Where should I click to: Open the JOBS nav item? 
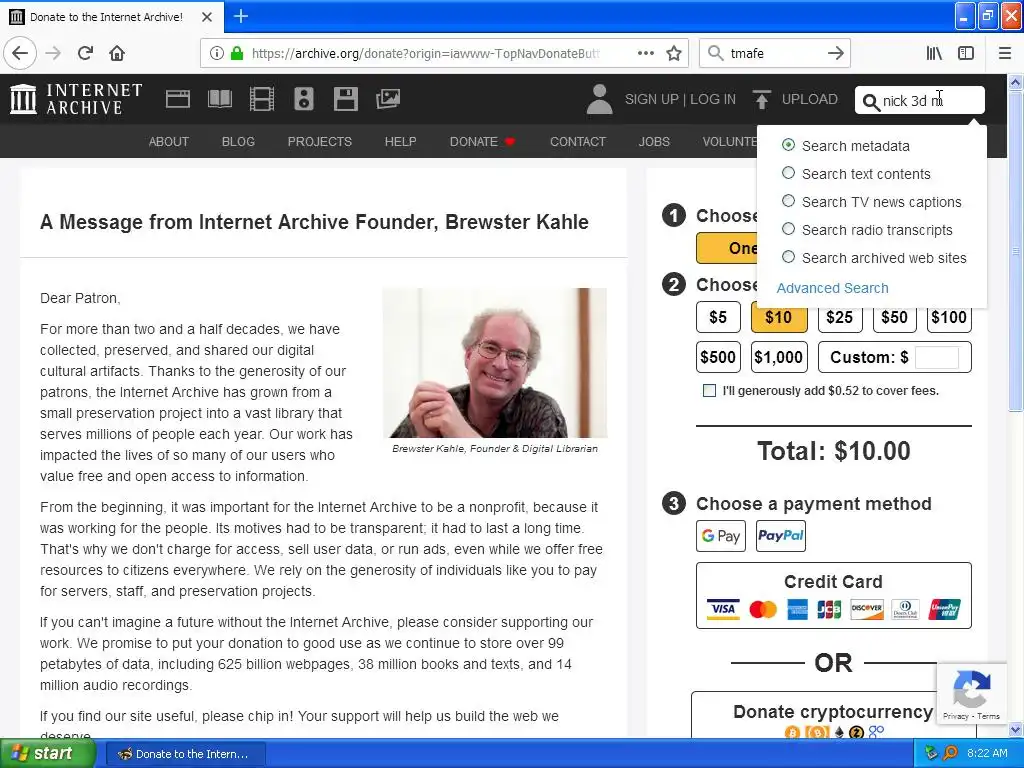[x=654, y=142]
